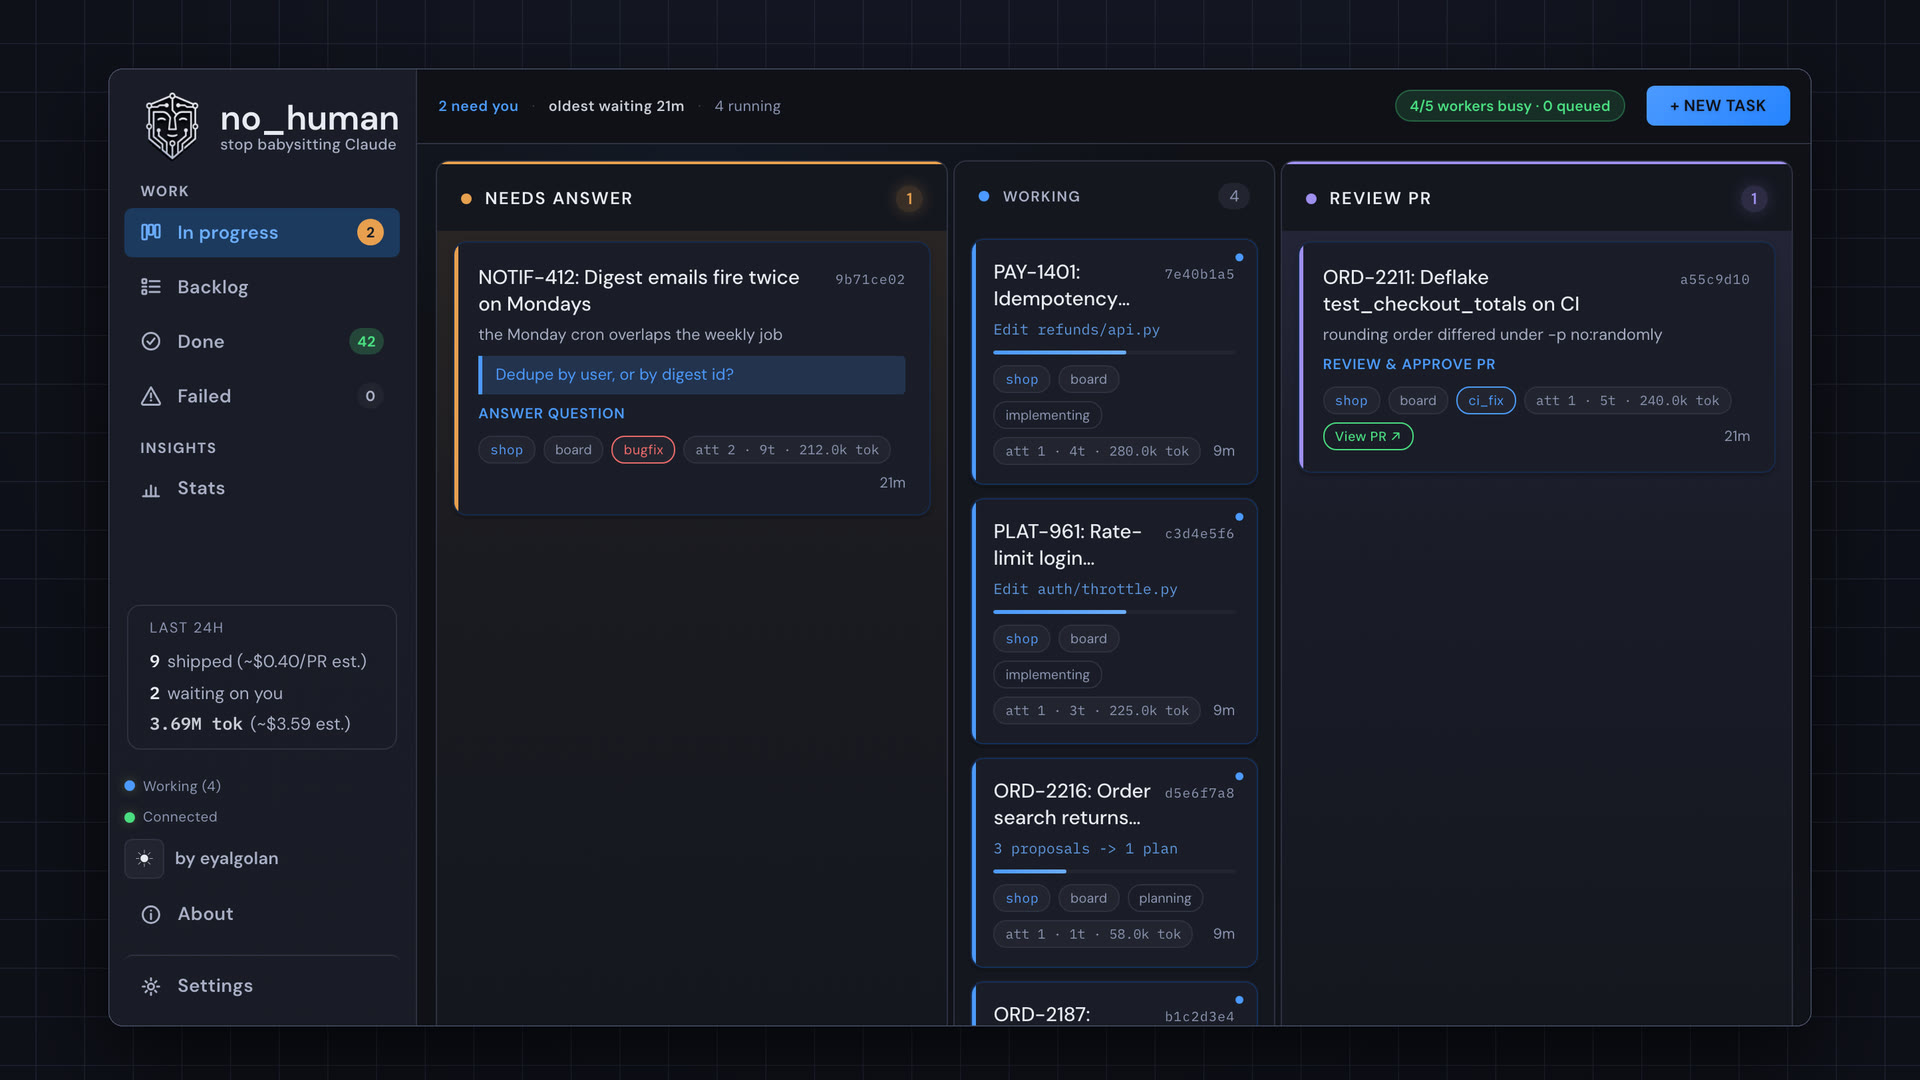Click the planning tag on ORD-2216

[x=1165, y=898]
